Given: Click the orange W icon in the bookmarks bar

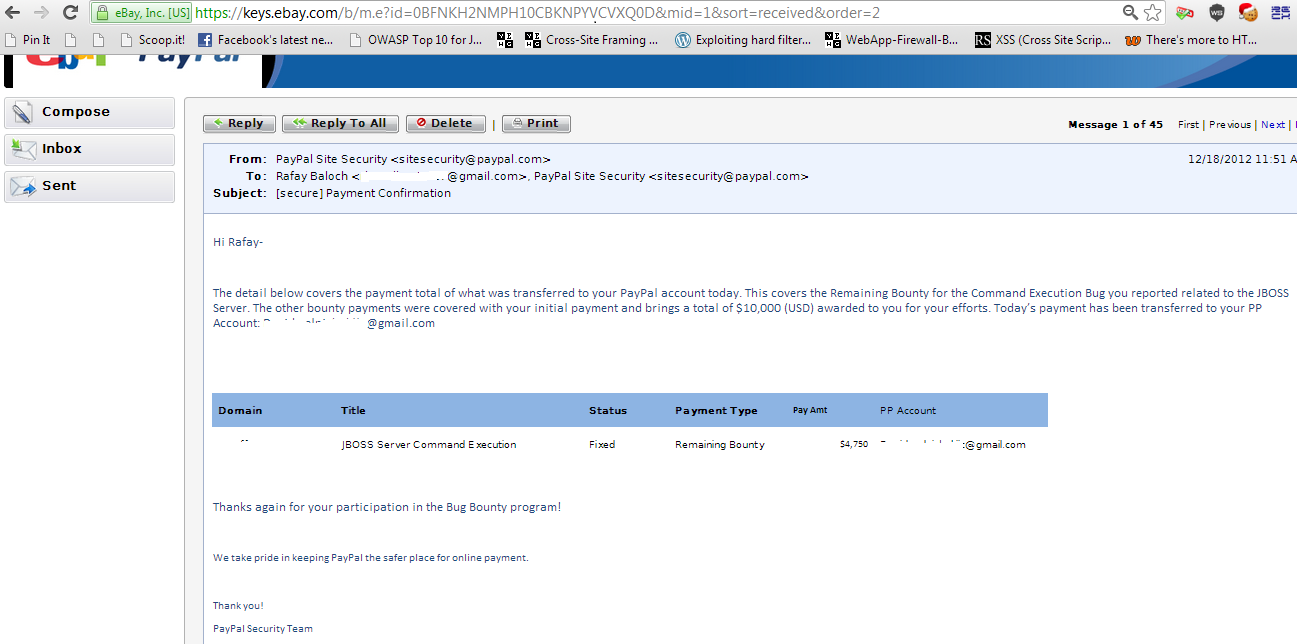Looking at the screenshot, I should pyautogui.click(x=1133, y=40).
